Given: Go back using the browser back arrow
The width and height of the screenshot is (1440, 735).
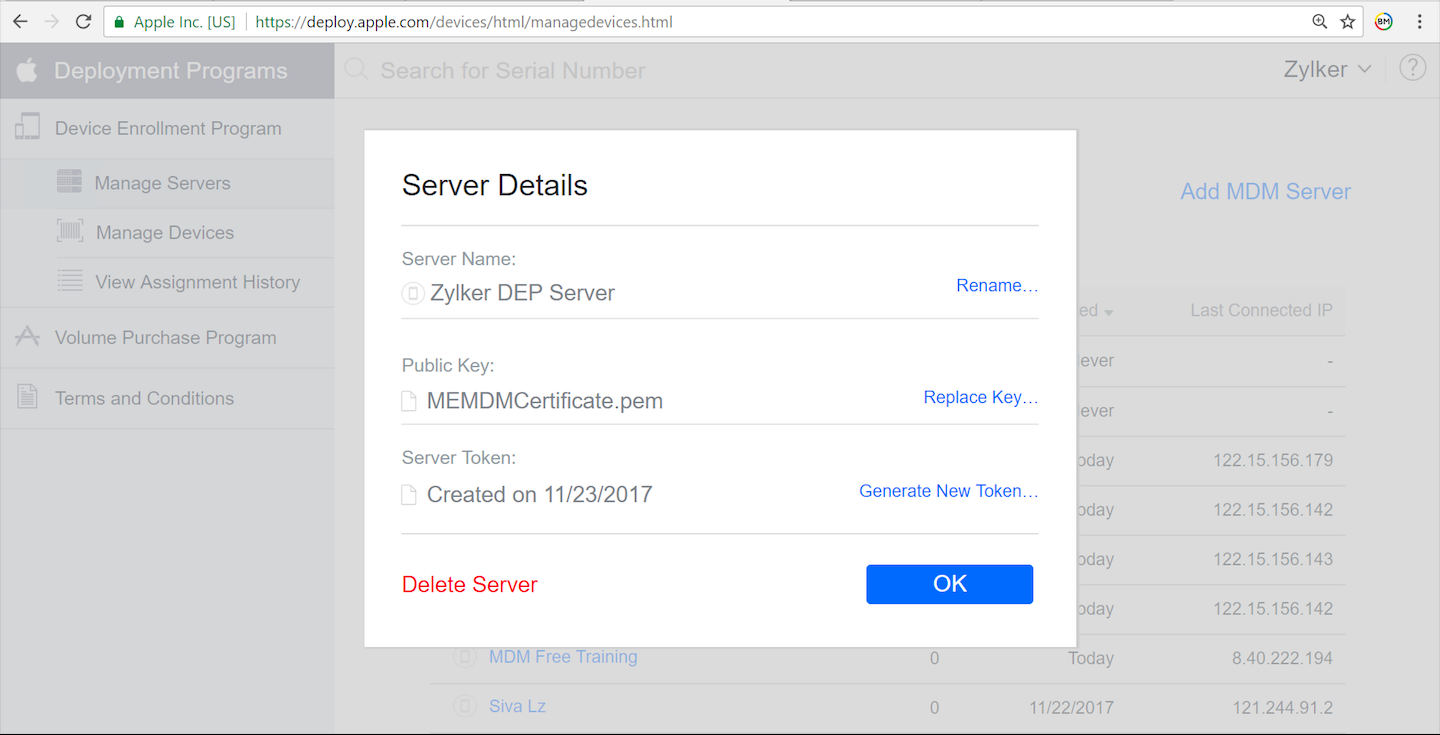Looking at the screenshot, I should click(20, 21).
